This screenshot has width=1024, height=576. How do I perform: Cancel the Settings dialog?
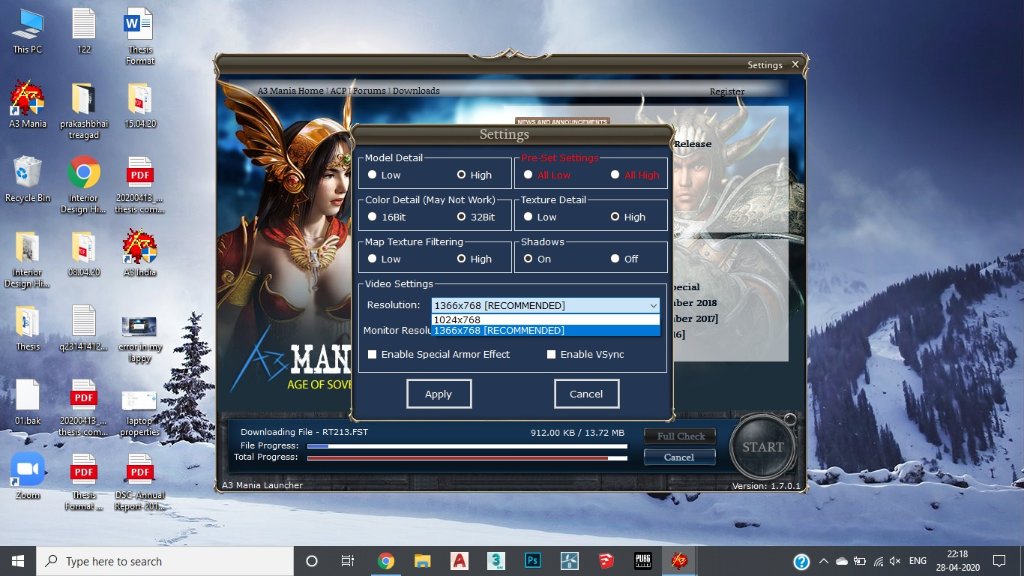(586, 394)
